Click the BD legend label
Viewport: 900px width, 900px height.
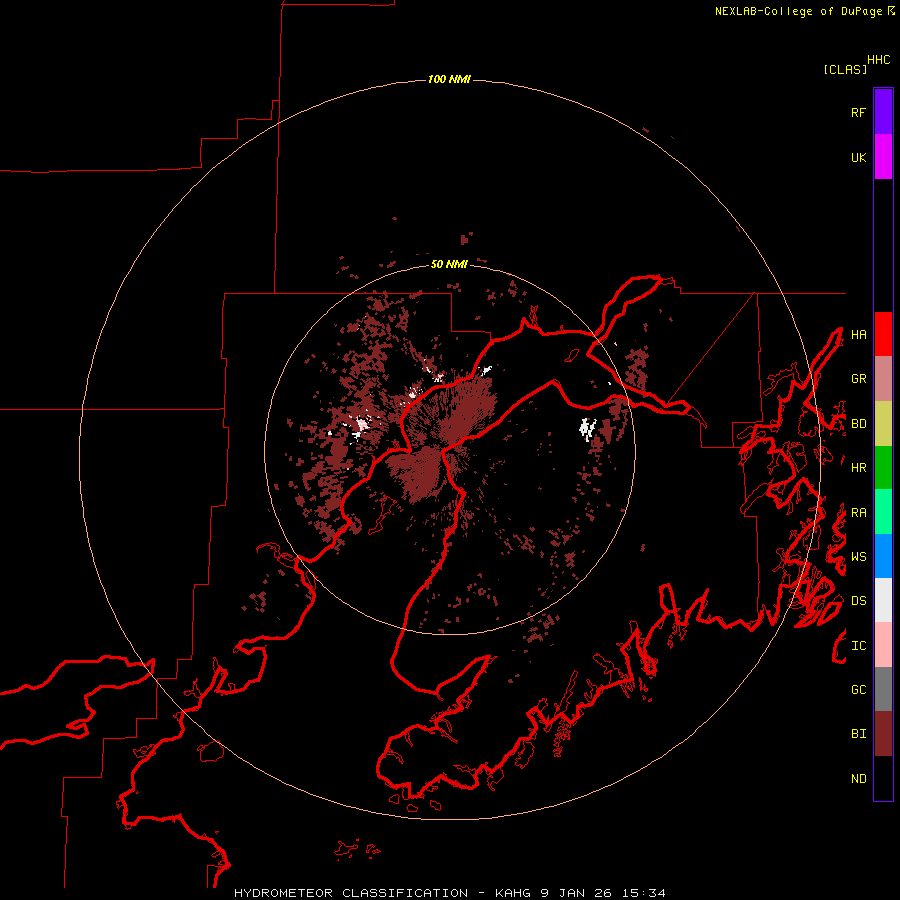[859, 424]
